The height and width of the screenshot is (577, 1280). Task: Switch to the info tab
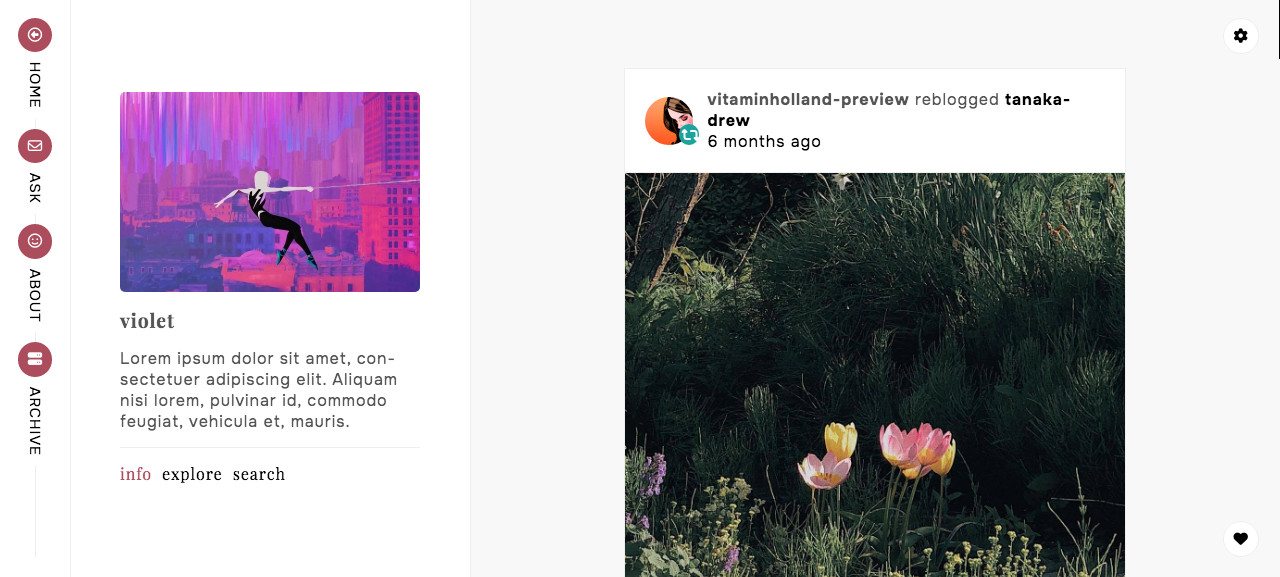(x=136, y=474)
